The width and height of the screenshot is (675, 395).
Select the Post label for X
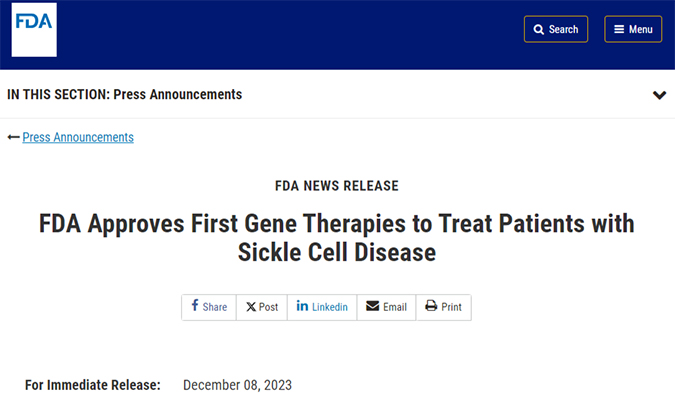pyautogui.click(x=268, y=307)
